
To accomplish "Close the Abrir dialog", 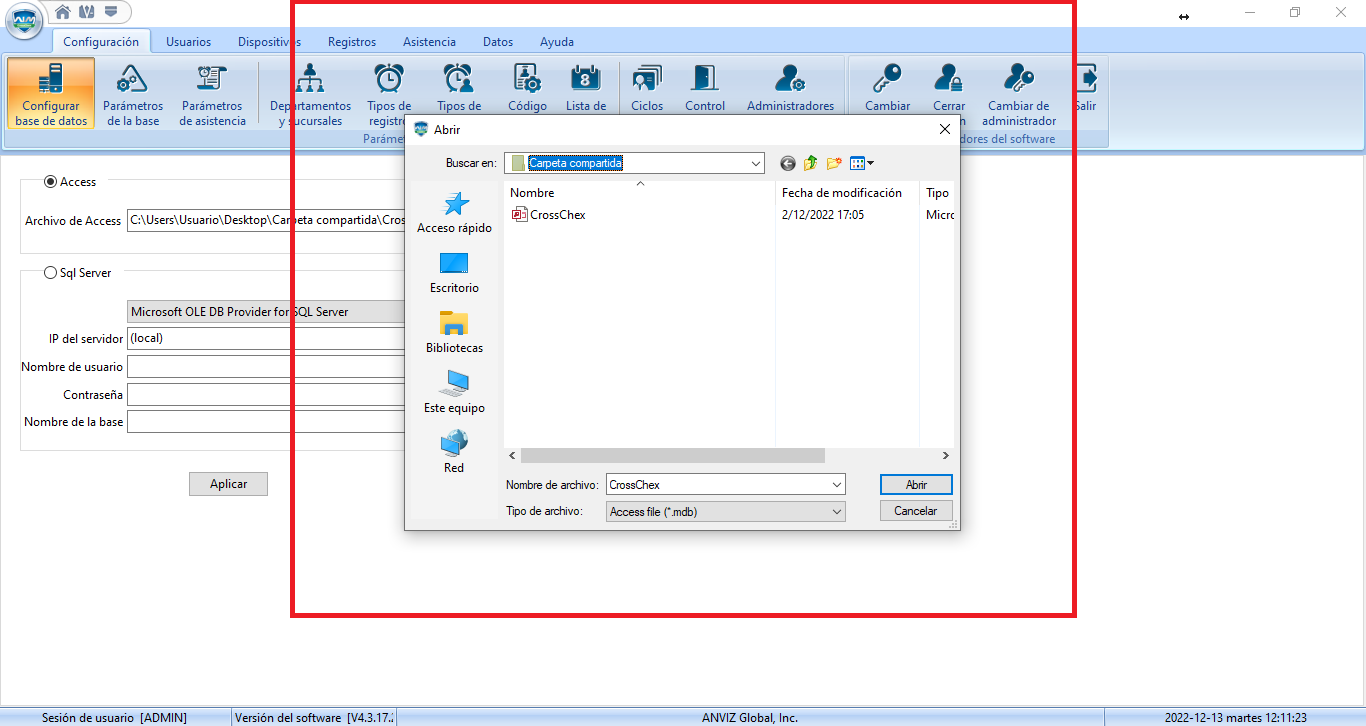I will (944, 129).
